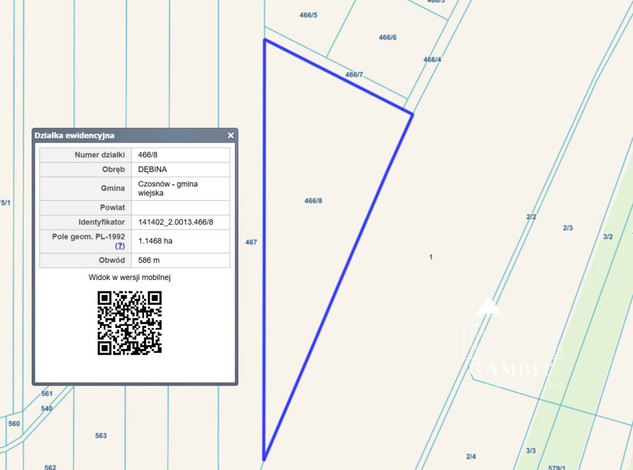This screenshot has height=470, width=633.
Task: Click the DĘBINA district value
Action: coord(153,170)
